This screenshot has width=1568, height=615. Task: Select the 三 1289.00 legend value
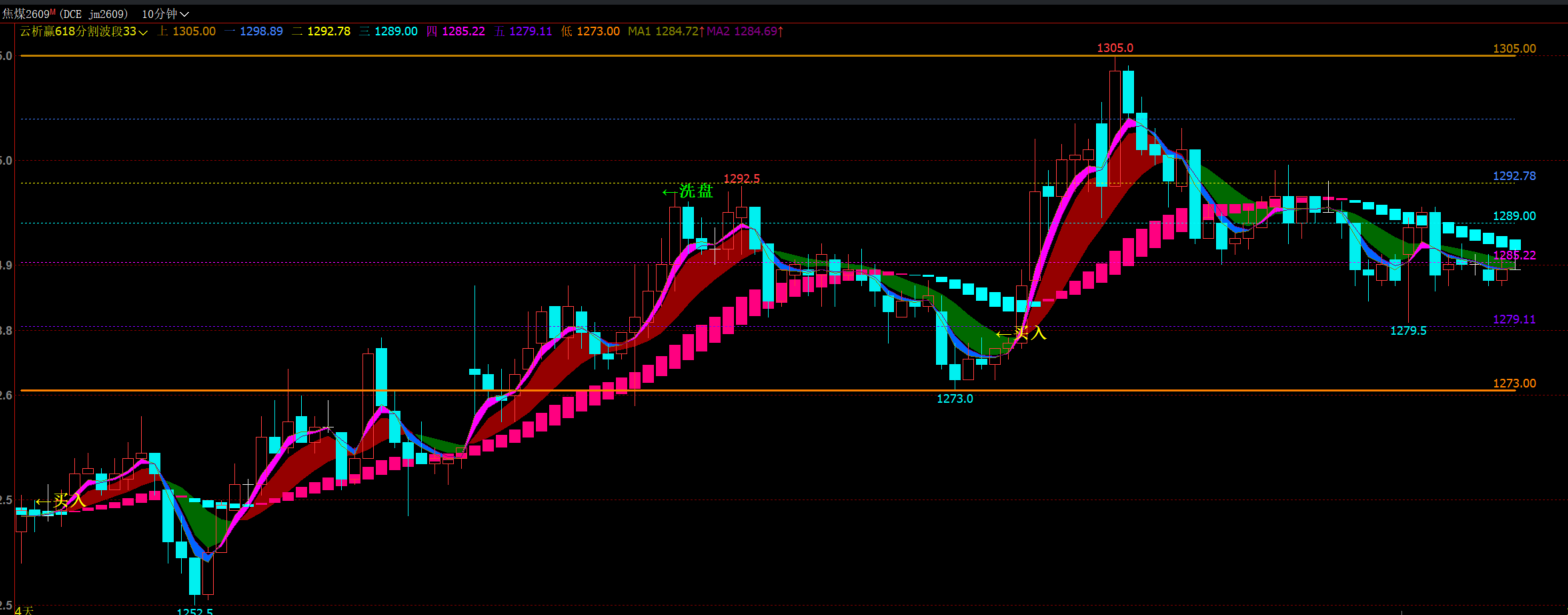[x=388, y=32]
